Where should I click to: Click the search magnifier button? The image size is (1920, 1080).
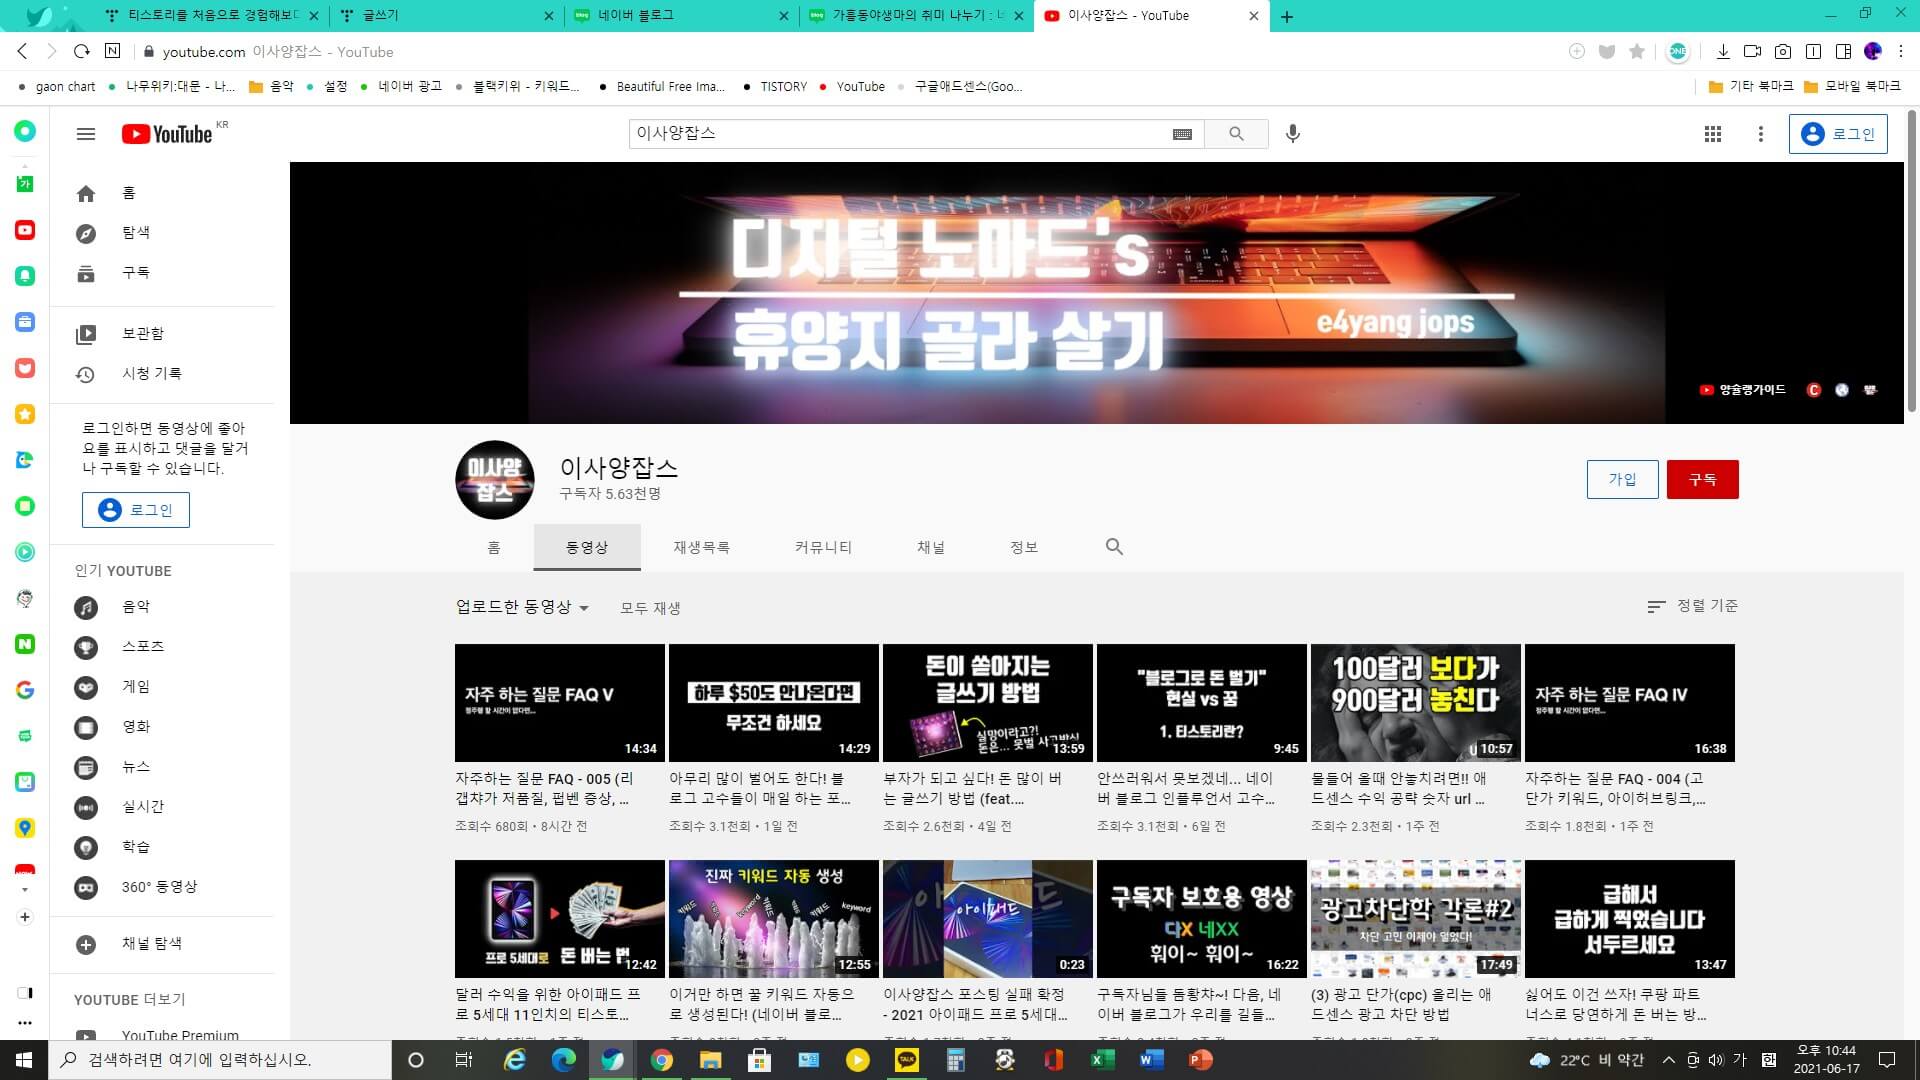[x=1236, y=134]
